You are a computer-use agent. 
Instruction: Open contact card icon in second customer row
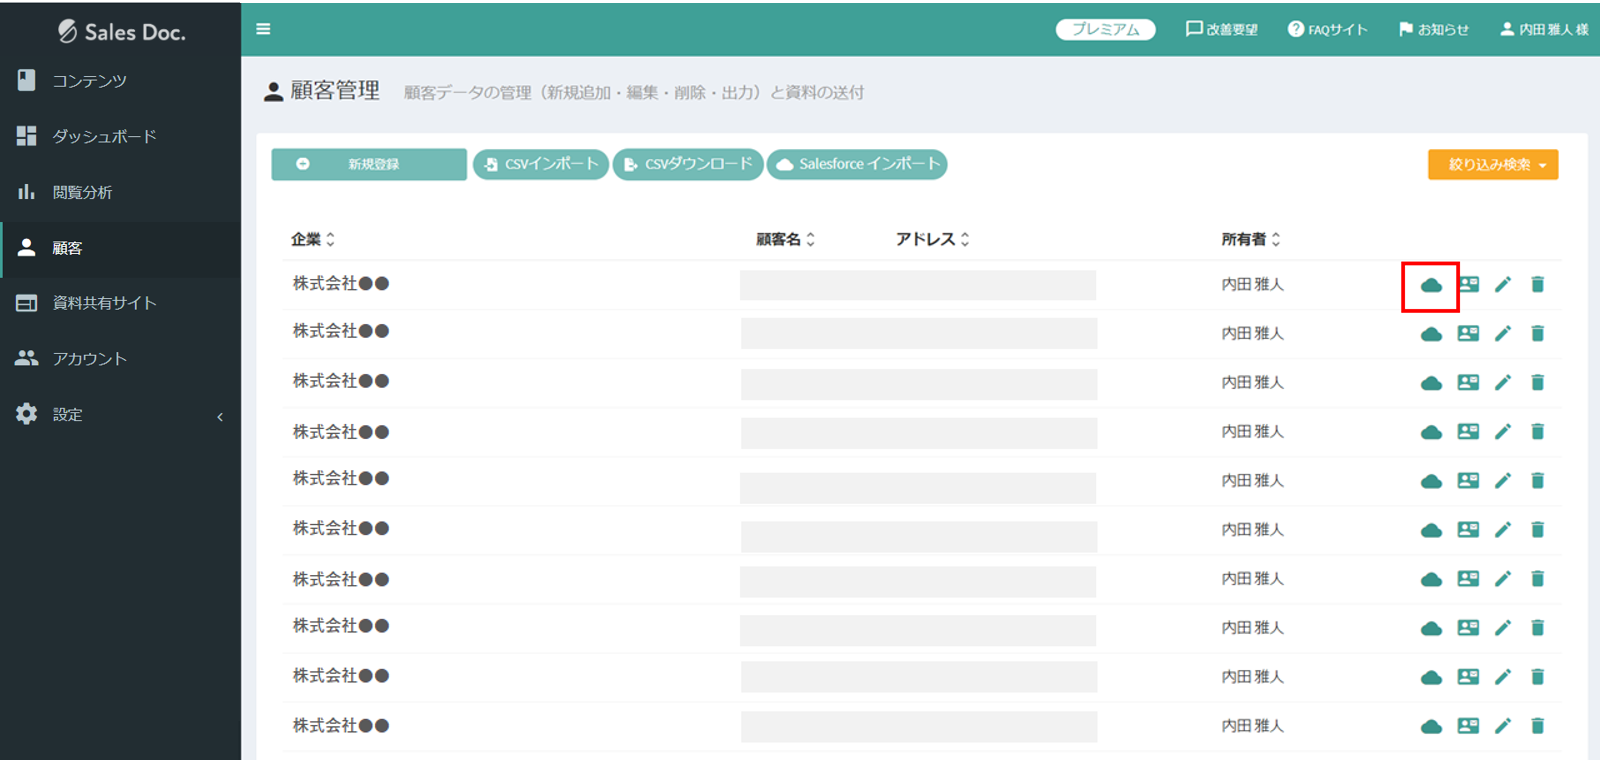click(1467, 334)
